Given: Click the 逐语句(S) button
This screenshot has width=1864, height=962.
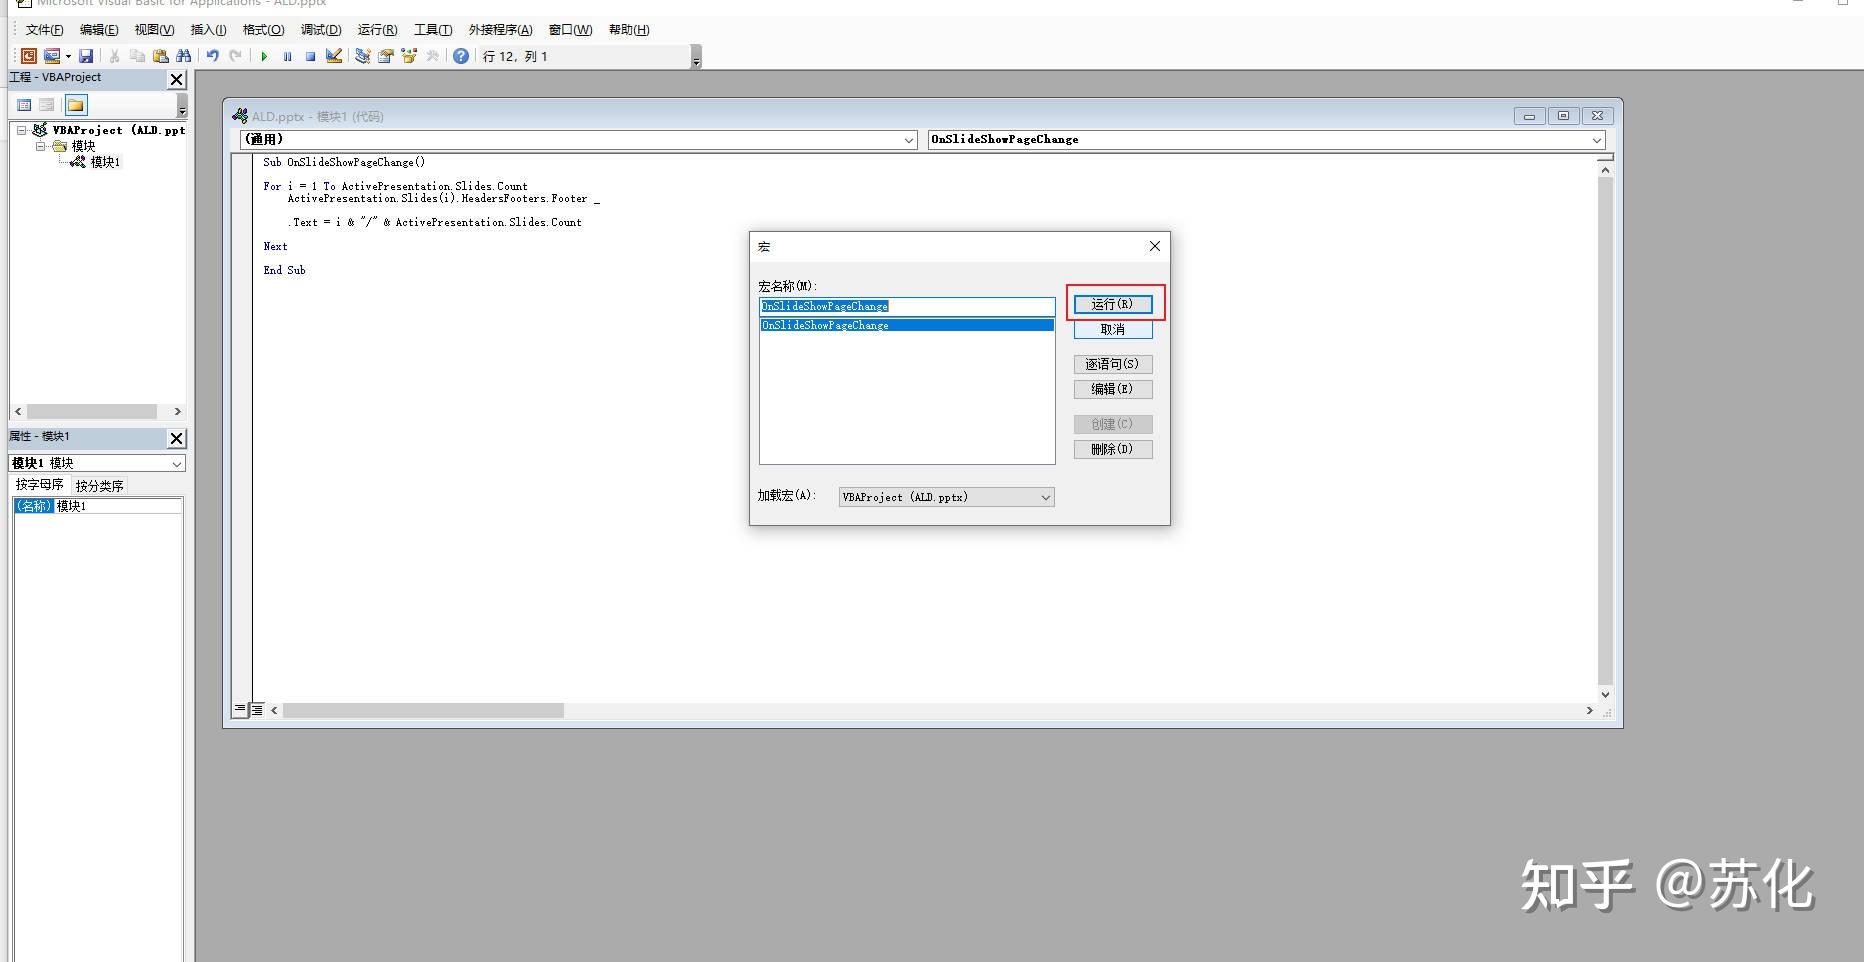Looking at the screenshot, I should (x=1113, y=364).
